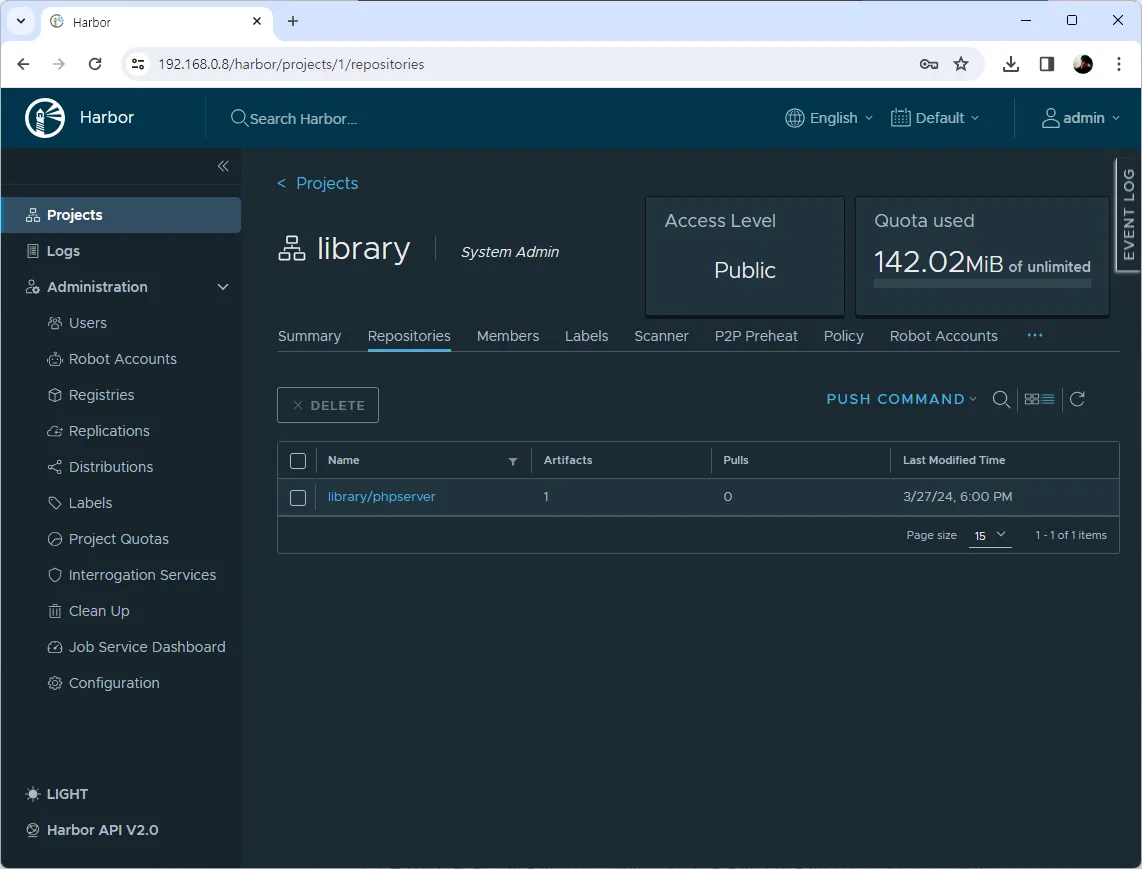Open project Robot Accounts tab
Screen dimensions: 1142x869
click(943, 336)
